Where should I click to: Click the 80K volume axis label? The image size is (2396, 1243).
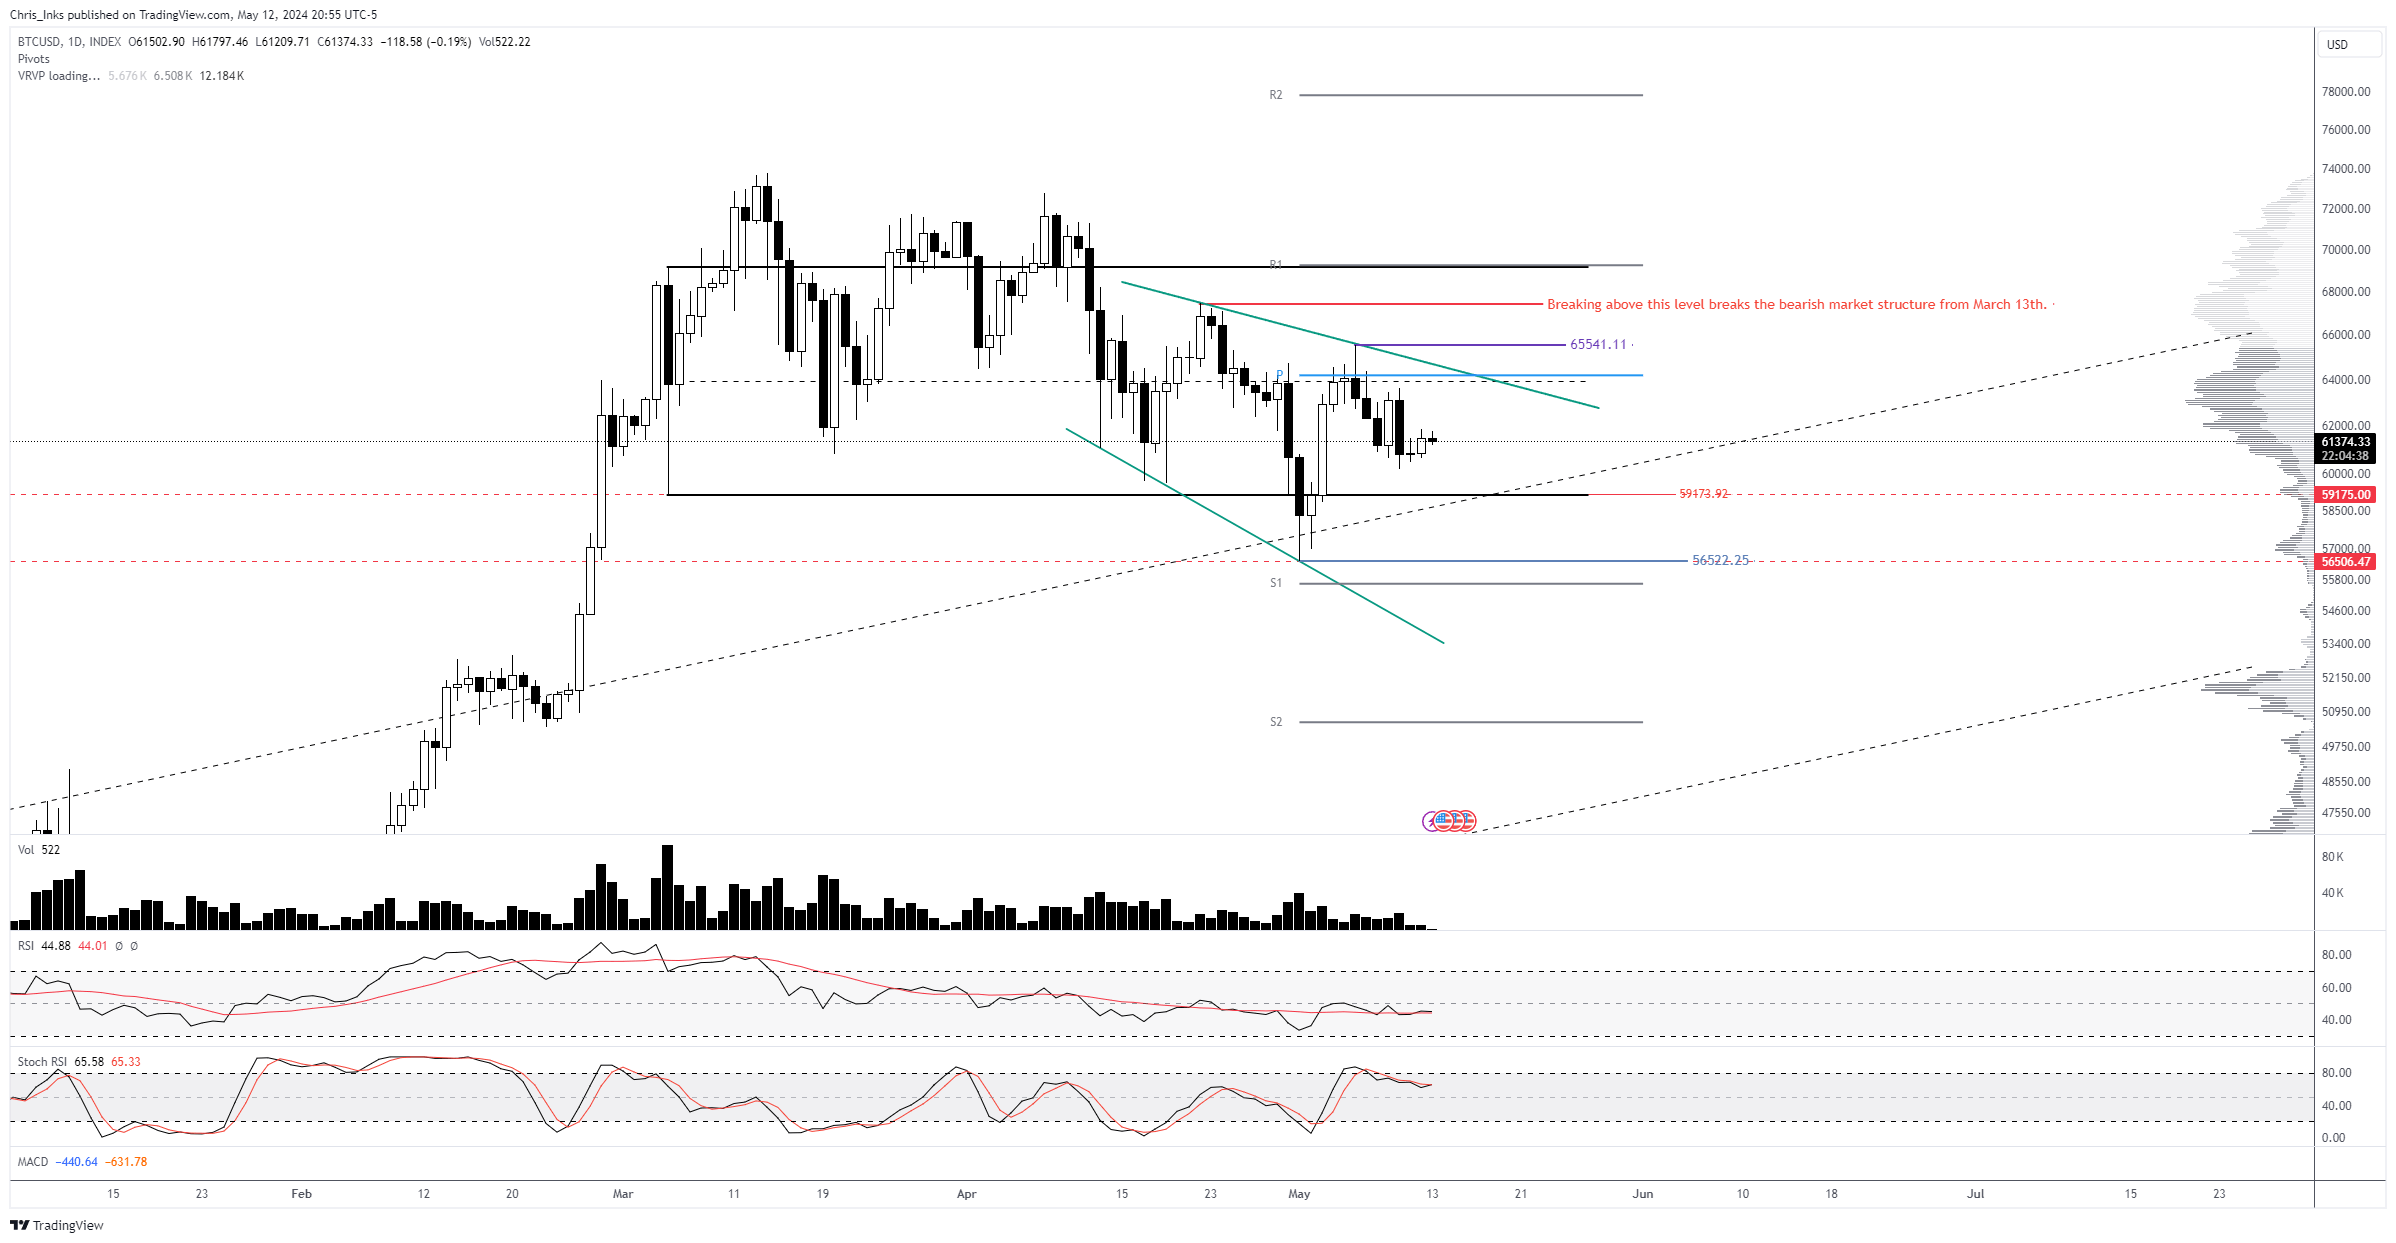pos(2332,857)
